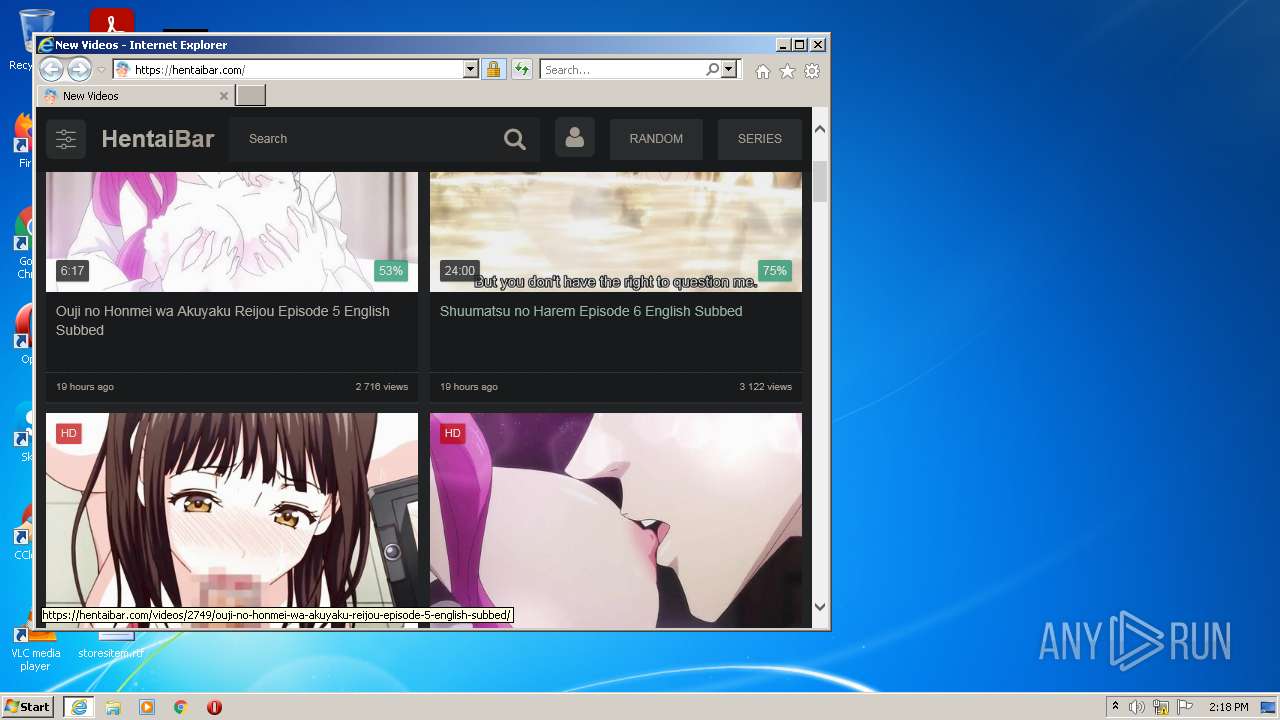
Task: Open Ouji no Honmei Episode 5 title link
Action: (x=223, y=320)
